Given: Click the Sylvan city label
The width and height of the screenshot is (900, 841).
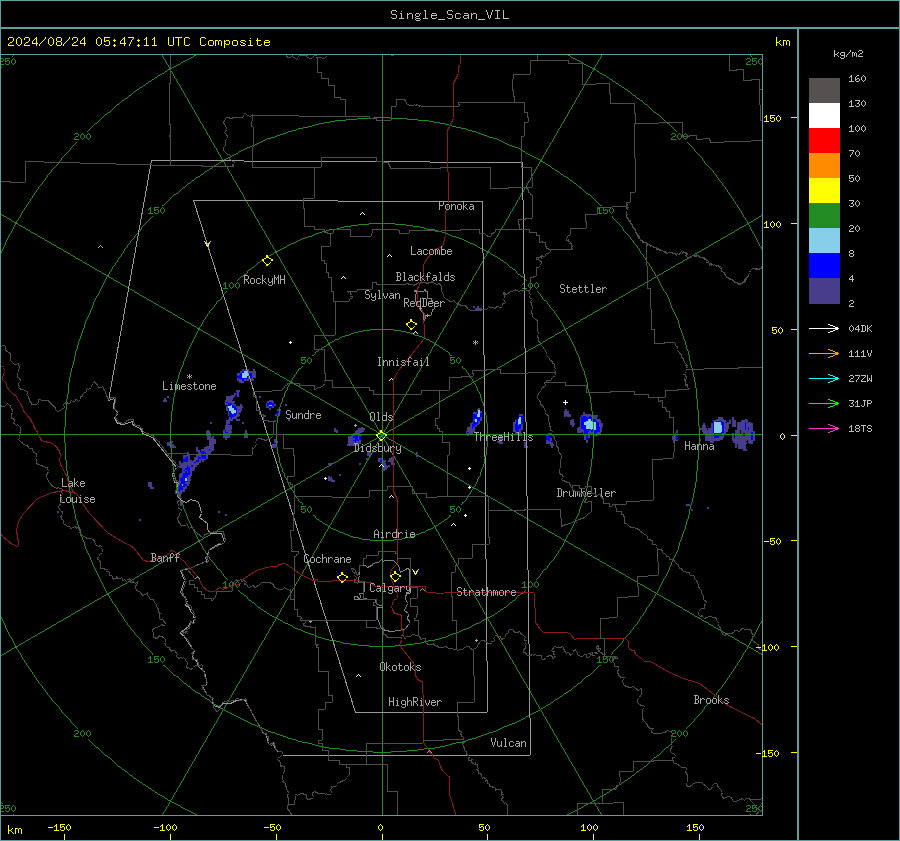Looking at the screenshot, I should [x=382, y=295].
